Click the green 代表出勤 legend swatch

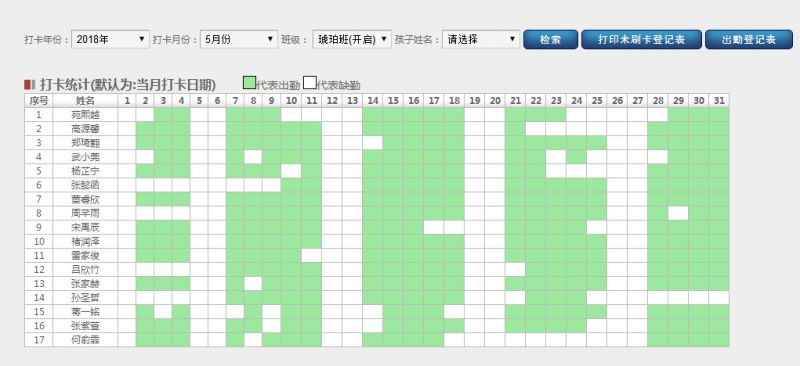(x=249, y=82)
